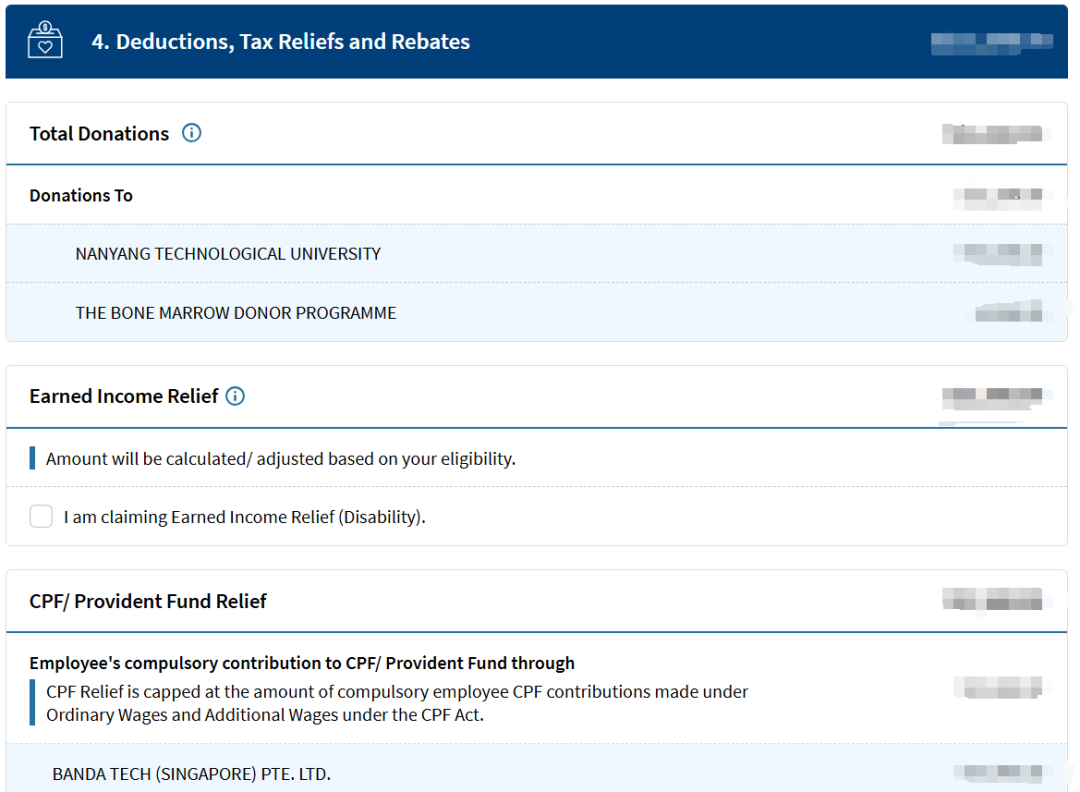Expand the Total Donations section heading
Screen dimensions: 1080x792
pyautogui.click(x=99, y=134)
